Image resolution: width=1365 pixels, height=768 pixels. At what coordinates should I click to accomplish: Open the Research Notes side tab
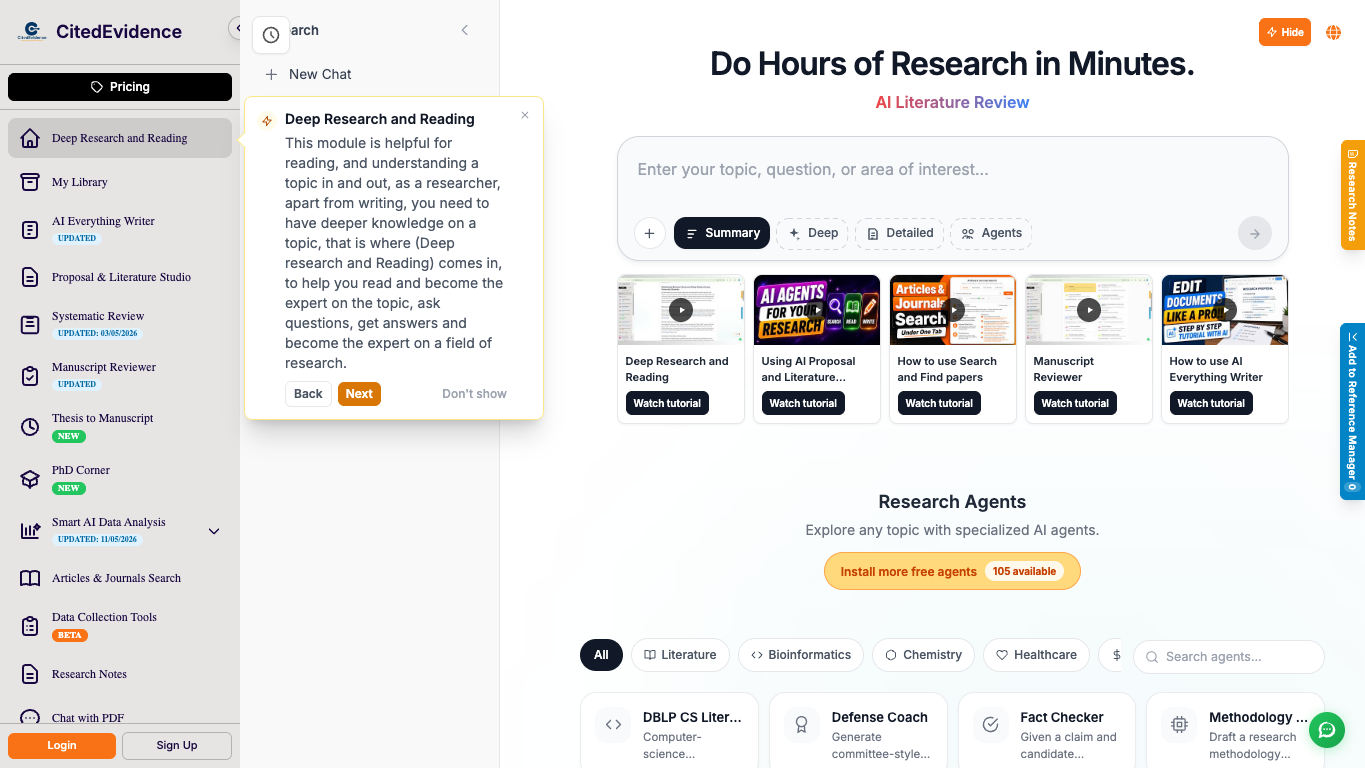(1353, 194)
